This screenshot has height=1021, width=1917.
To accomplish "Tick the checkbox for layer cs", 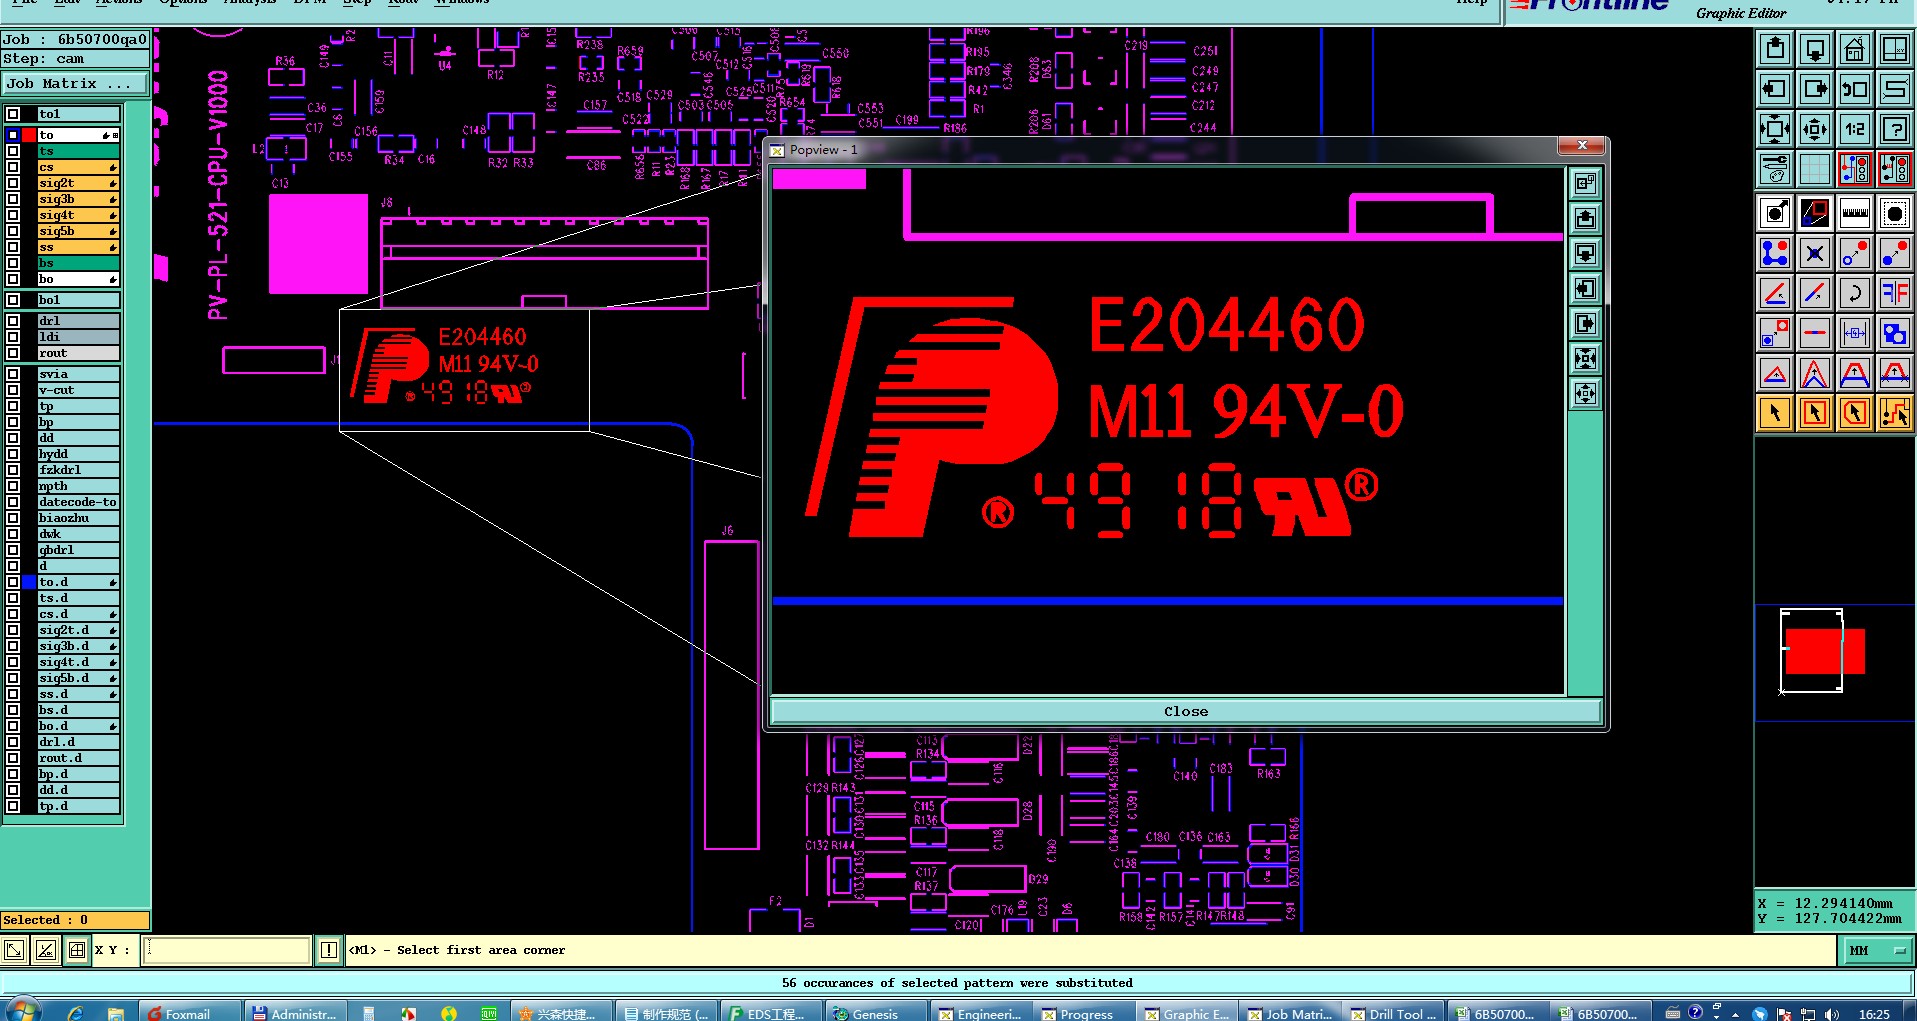I will tap(13, 167).
